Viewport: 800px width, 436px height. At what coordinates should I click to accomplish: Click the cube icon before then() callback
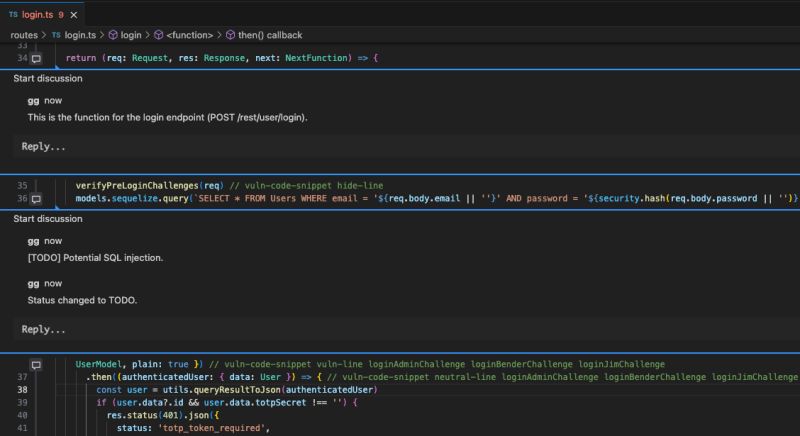(x=231, y=35)
